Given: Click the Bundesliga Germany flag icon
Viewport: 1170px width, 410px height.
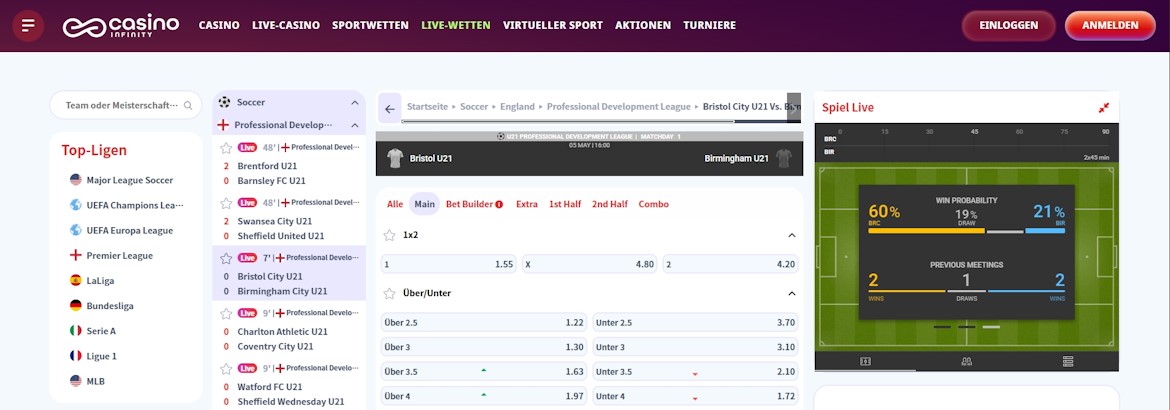Looking at the screenshot, I should click(75, 305).
